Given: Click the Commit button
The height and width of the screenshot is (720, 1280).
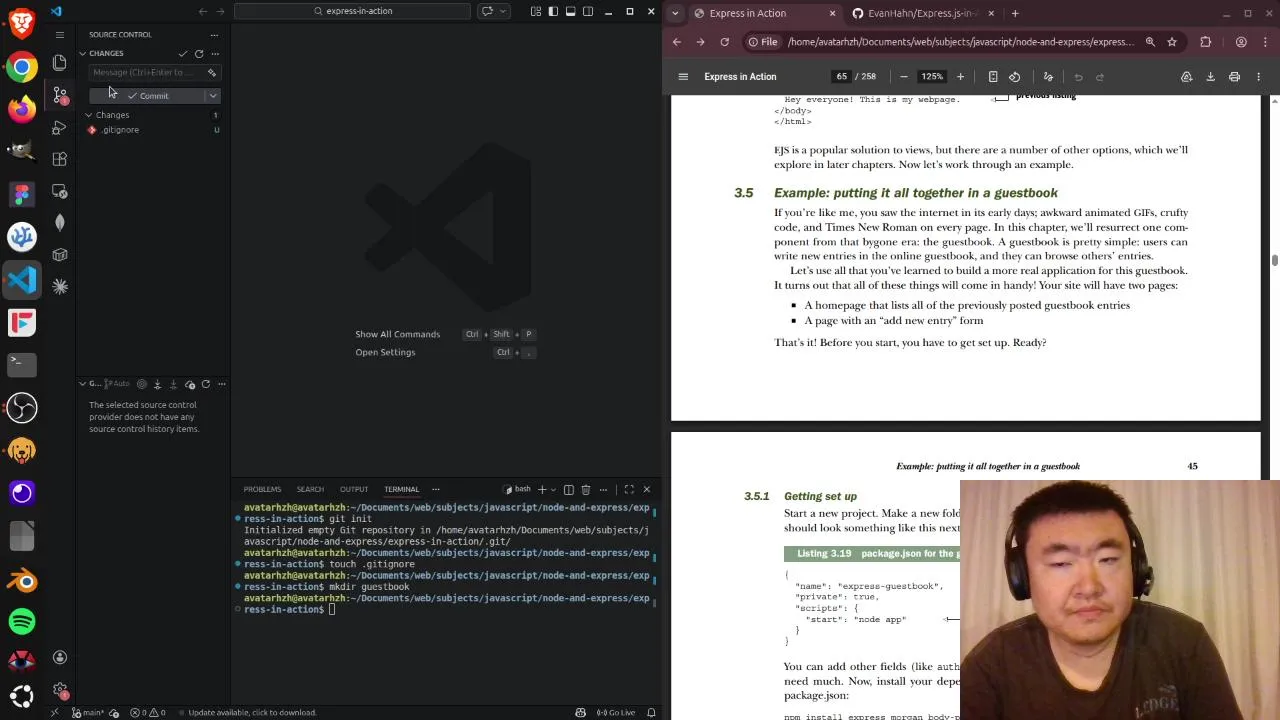Looking at the screenshot, I should point(147,96).
